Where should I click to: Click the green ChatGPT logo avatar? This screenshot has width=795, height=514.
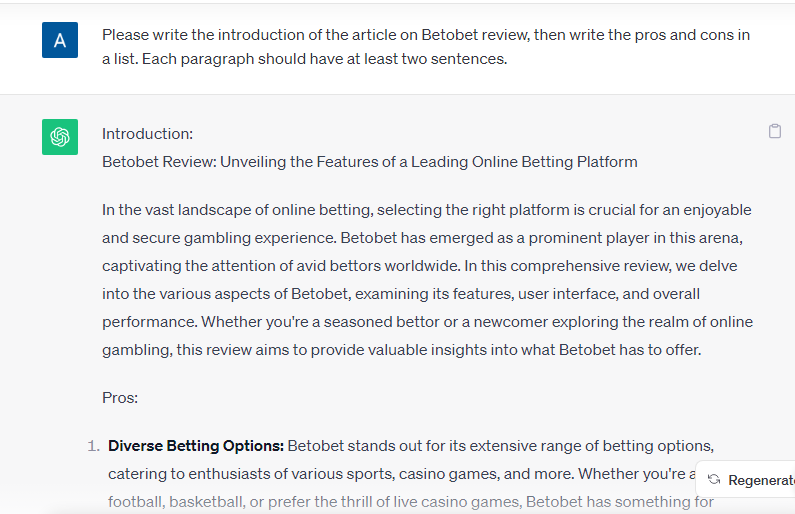pyautogui.click(x=60, y=137)
